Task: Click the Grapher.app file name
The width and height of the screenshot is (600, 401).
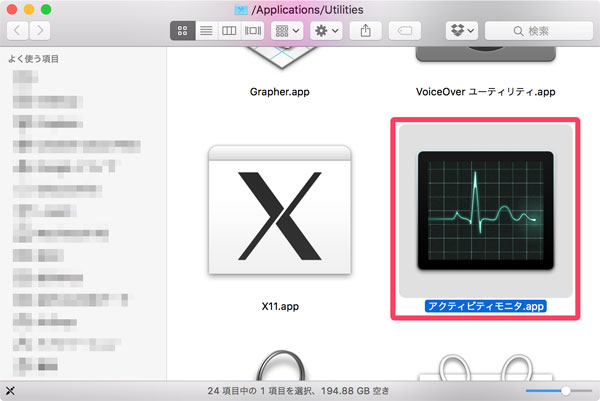Action: 280,92
